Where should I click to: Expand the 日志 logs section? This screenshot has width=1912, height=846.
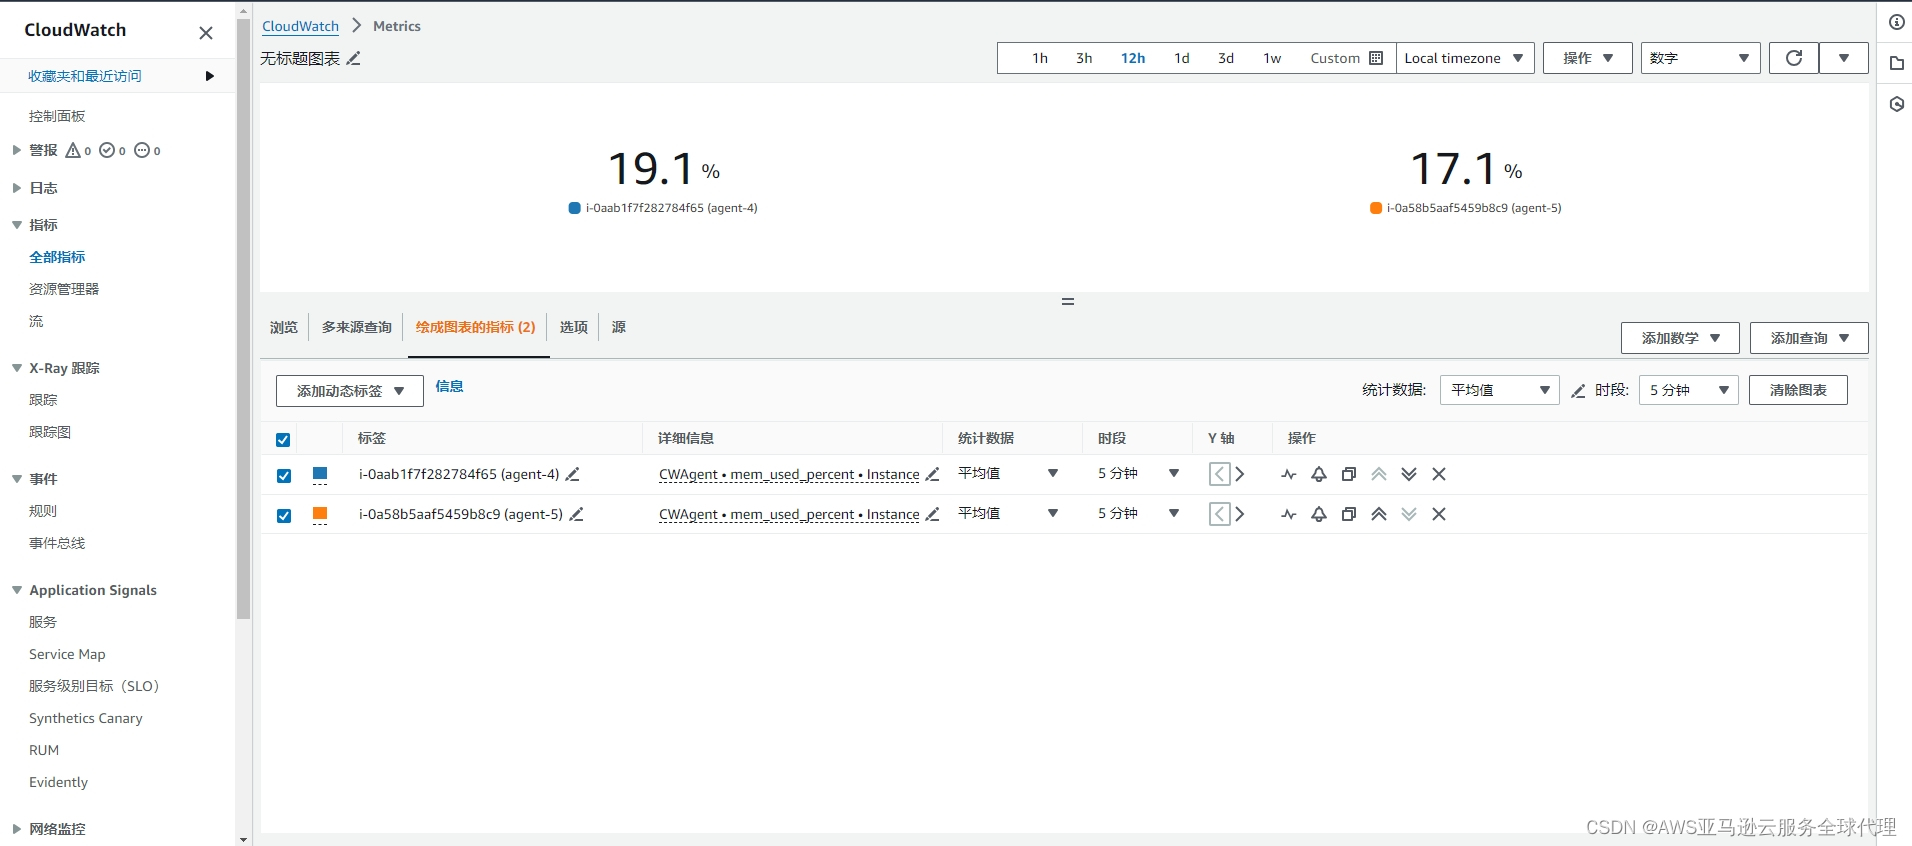click(x=16, y=188)
